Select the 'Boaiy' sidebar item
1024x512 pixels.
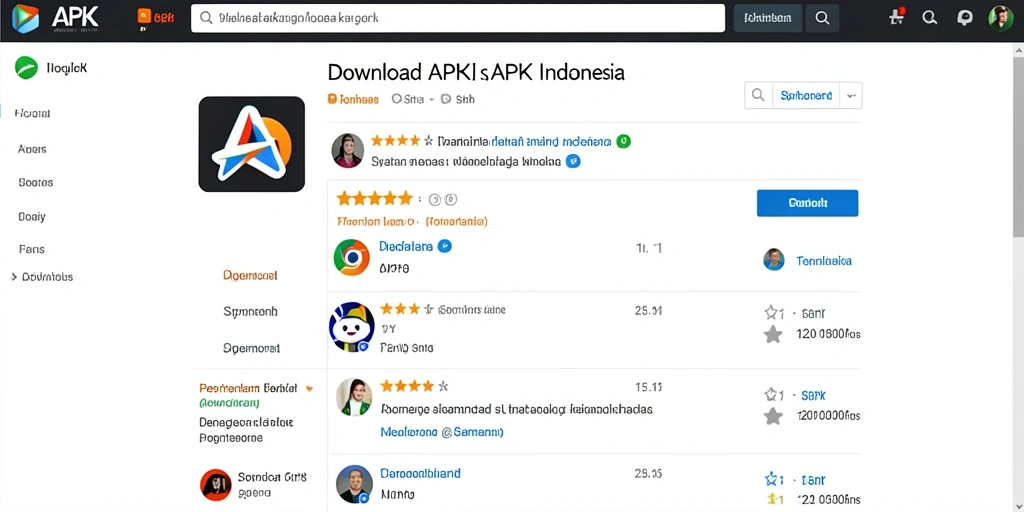(x=32, y=216)
